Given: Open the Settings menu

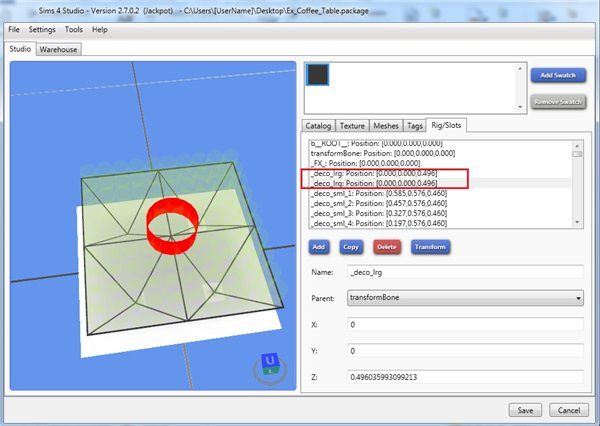Looking at the screenshot, I should click(x=42, y=30).
